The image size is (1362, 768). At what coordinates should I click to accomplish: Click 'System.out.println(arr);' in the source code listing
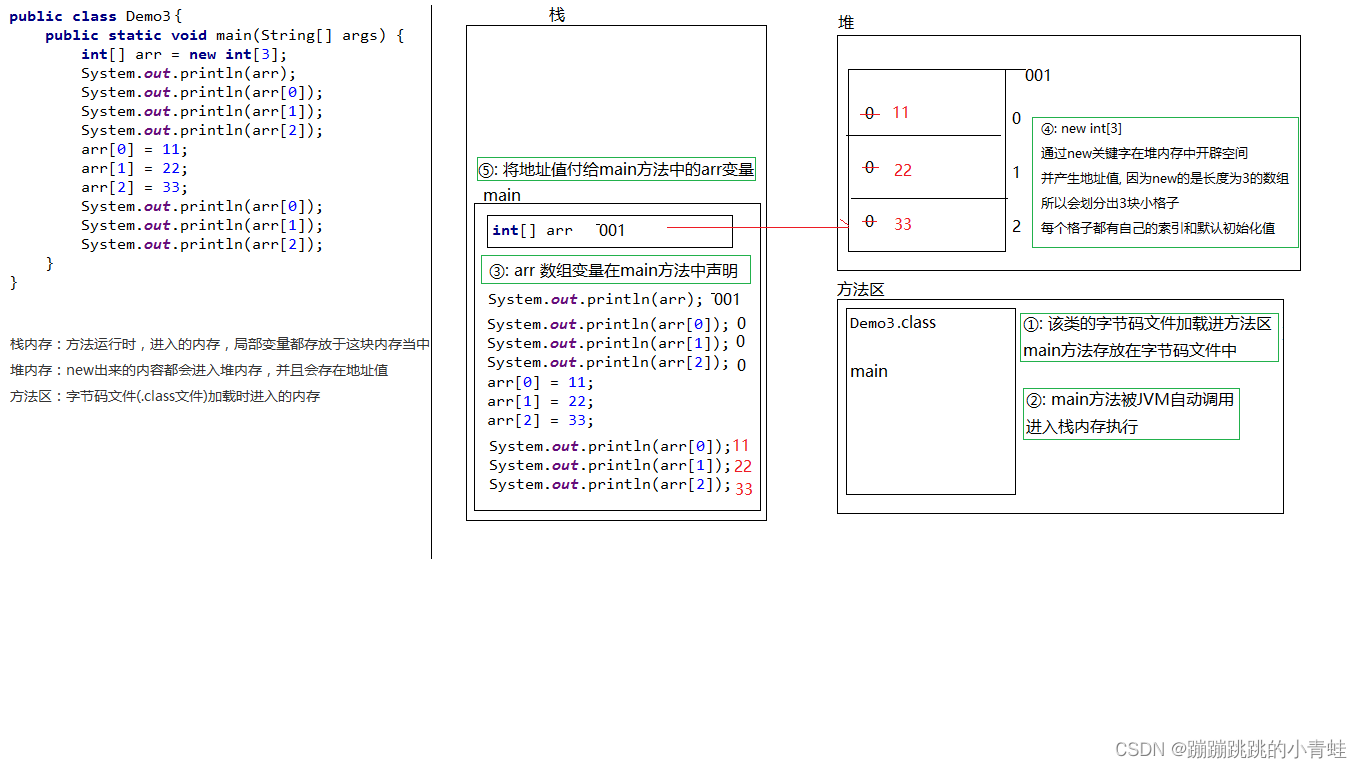point(189,73)
